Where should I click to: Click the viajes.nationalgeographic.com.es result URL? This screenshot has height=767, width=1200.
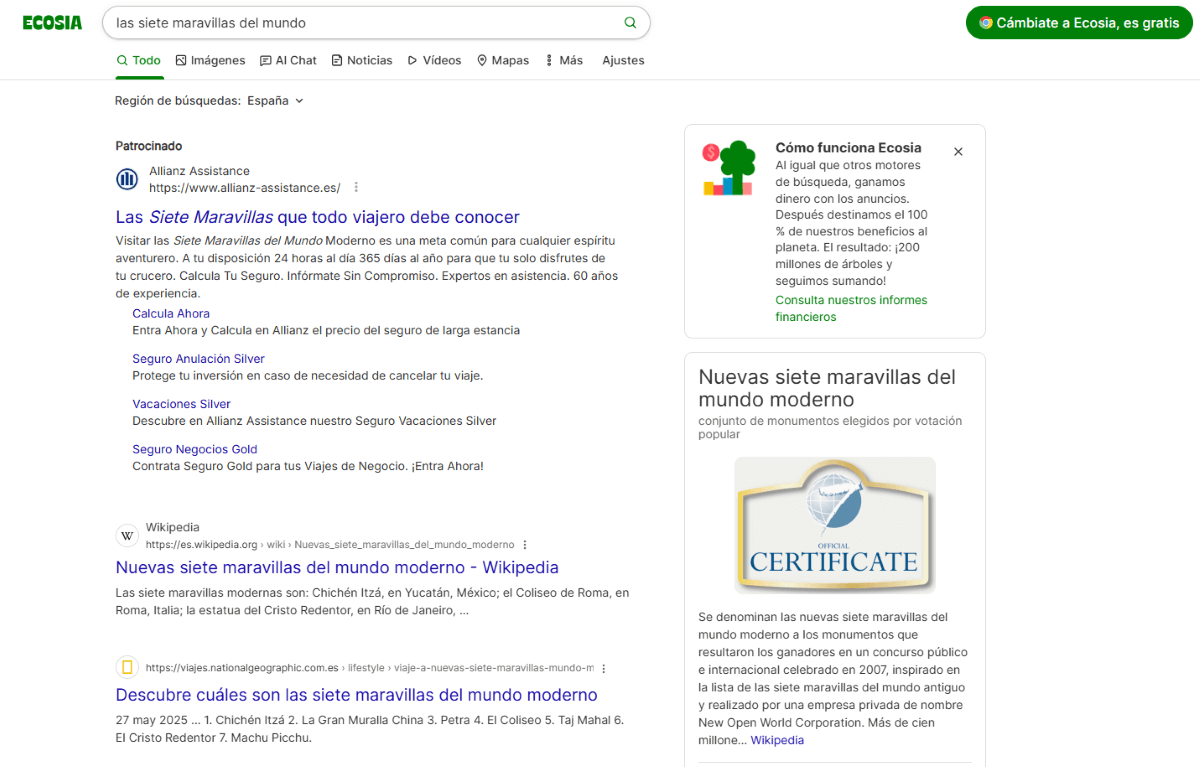click(x=369, y=668)
